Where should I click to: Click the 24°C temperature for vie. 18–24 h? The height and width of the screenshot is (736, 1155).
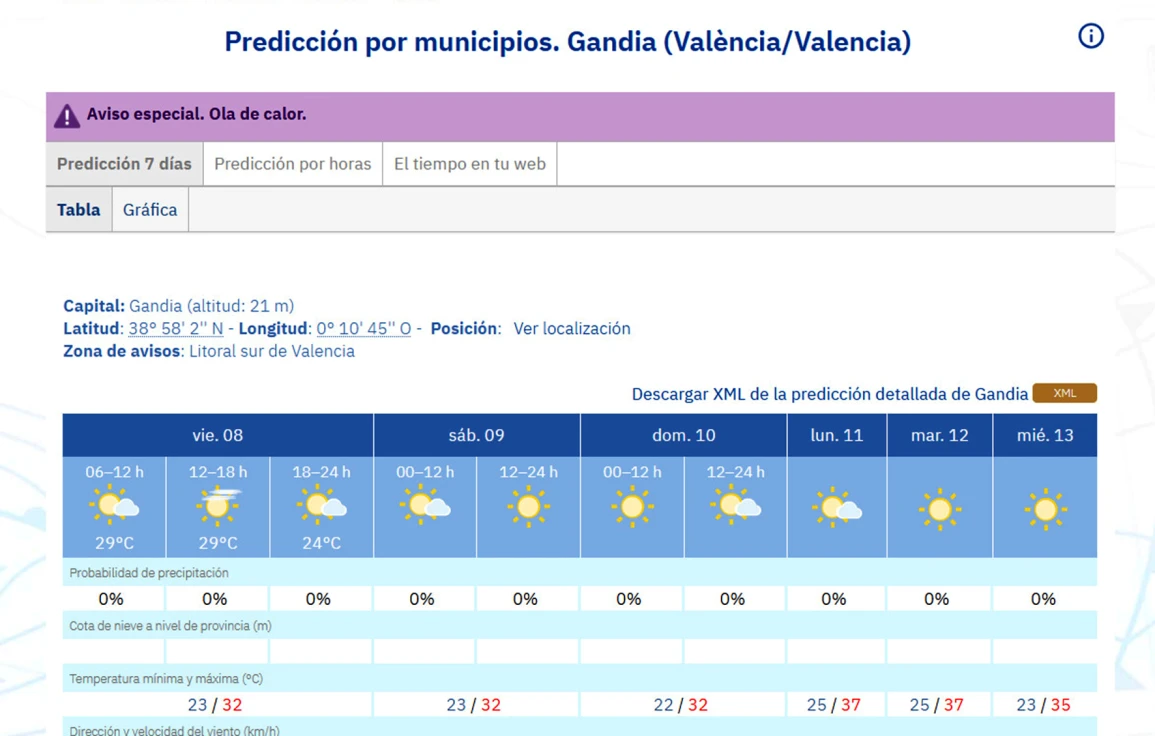point(321,543)
